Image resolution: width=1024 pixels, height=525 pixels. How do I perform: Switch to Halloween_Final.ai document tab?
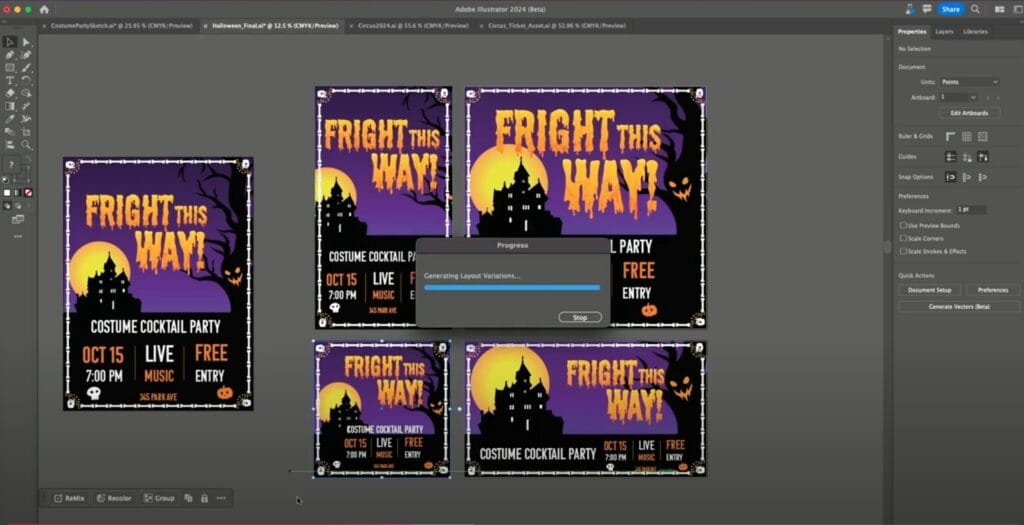coord(275,26)
